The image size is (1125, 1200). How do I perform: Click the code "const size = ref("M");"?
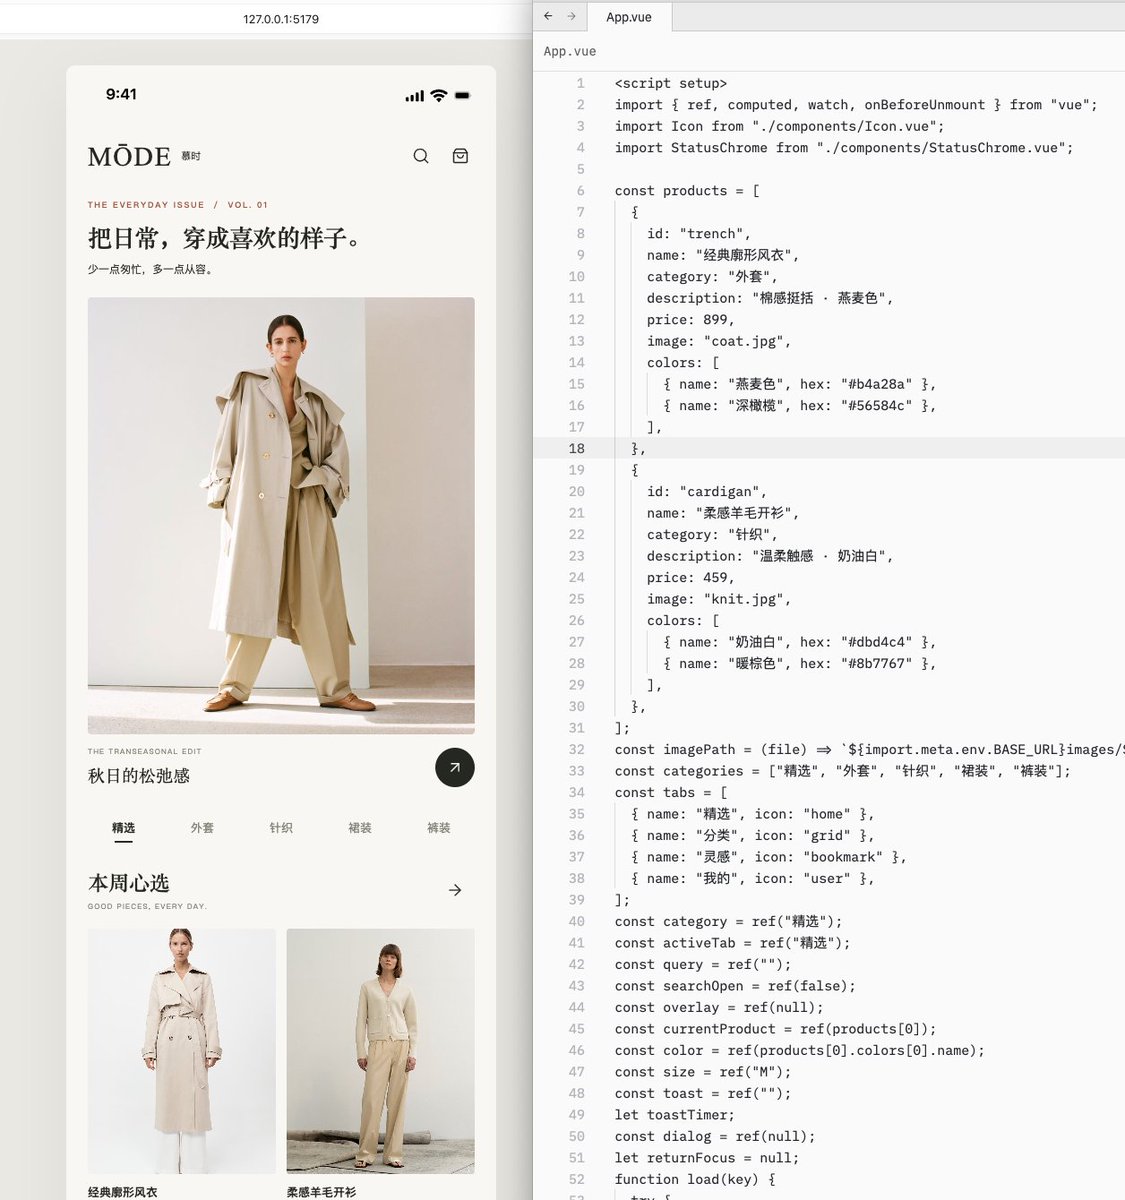703,1072
